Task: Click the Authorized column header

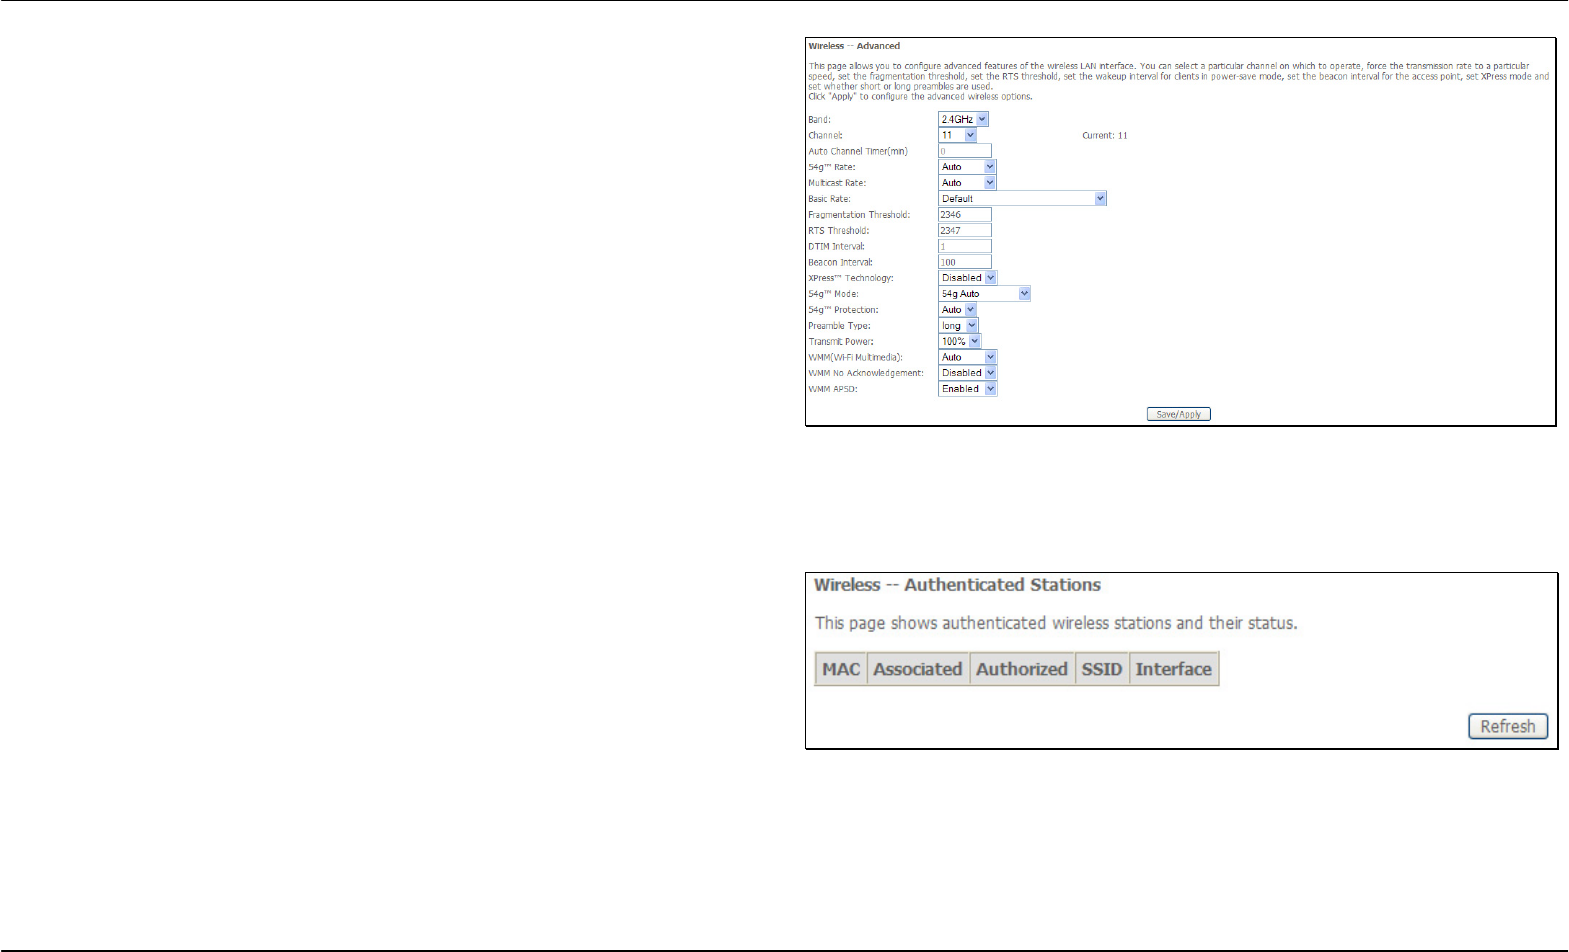Action: pyautogui.click(x=1022, y=669)
